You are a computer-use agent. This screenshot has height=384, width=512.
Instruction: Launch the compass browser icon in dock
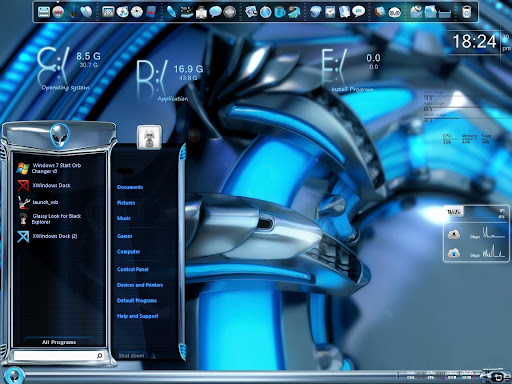(265, 12)
